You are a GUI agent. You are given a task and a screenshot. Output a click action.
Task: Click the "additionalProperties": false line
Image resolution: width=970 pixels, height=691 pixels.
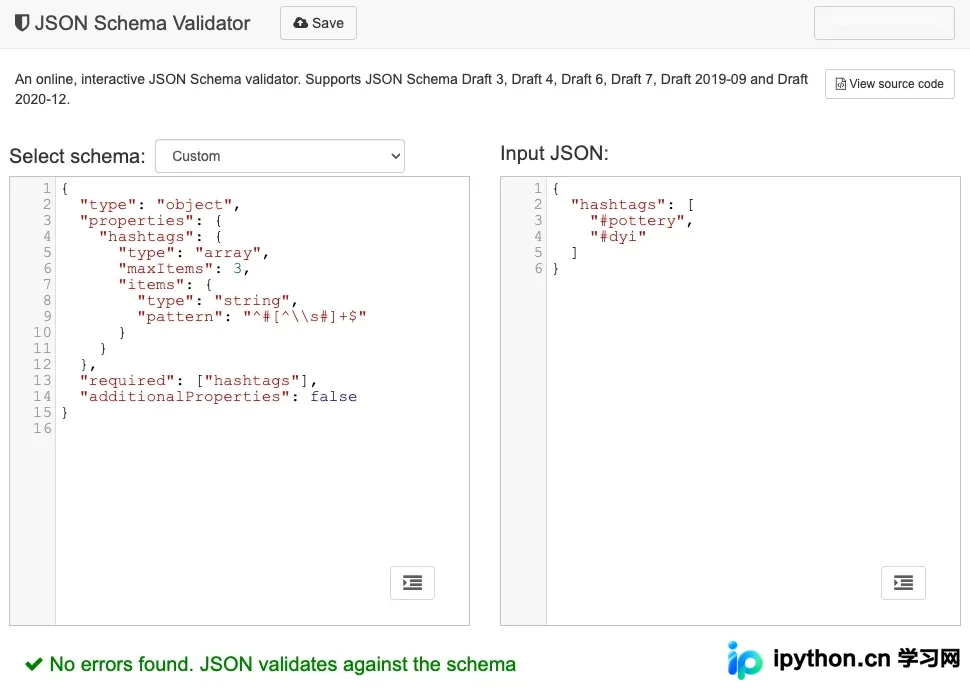pyautogui.click(x=218, y=397)
